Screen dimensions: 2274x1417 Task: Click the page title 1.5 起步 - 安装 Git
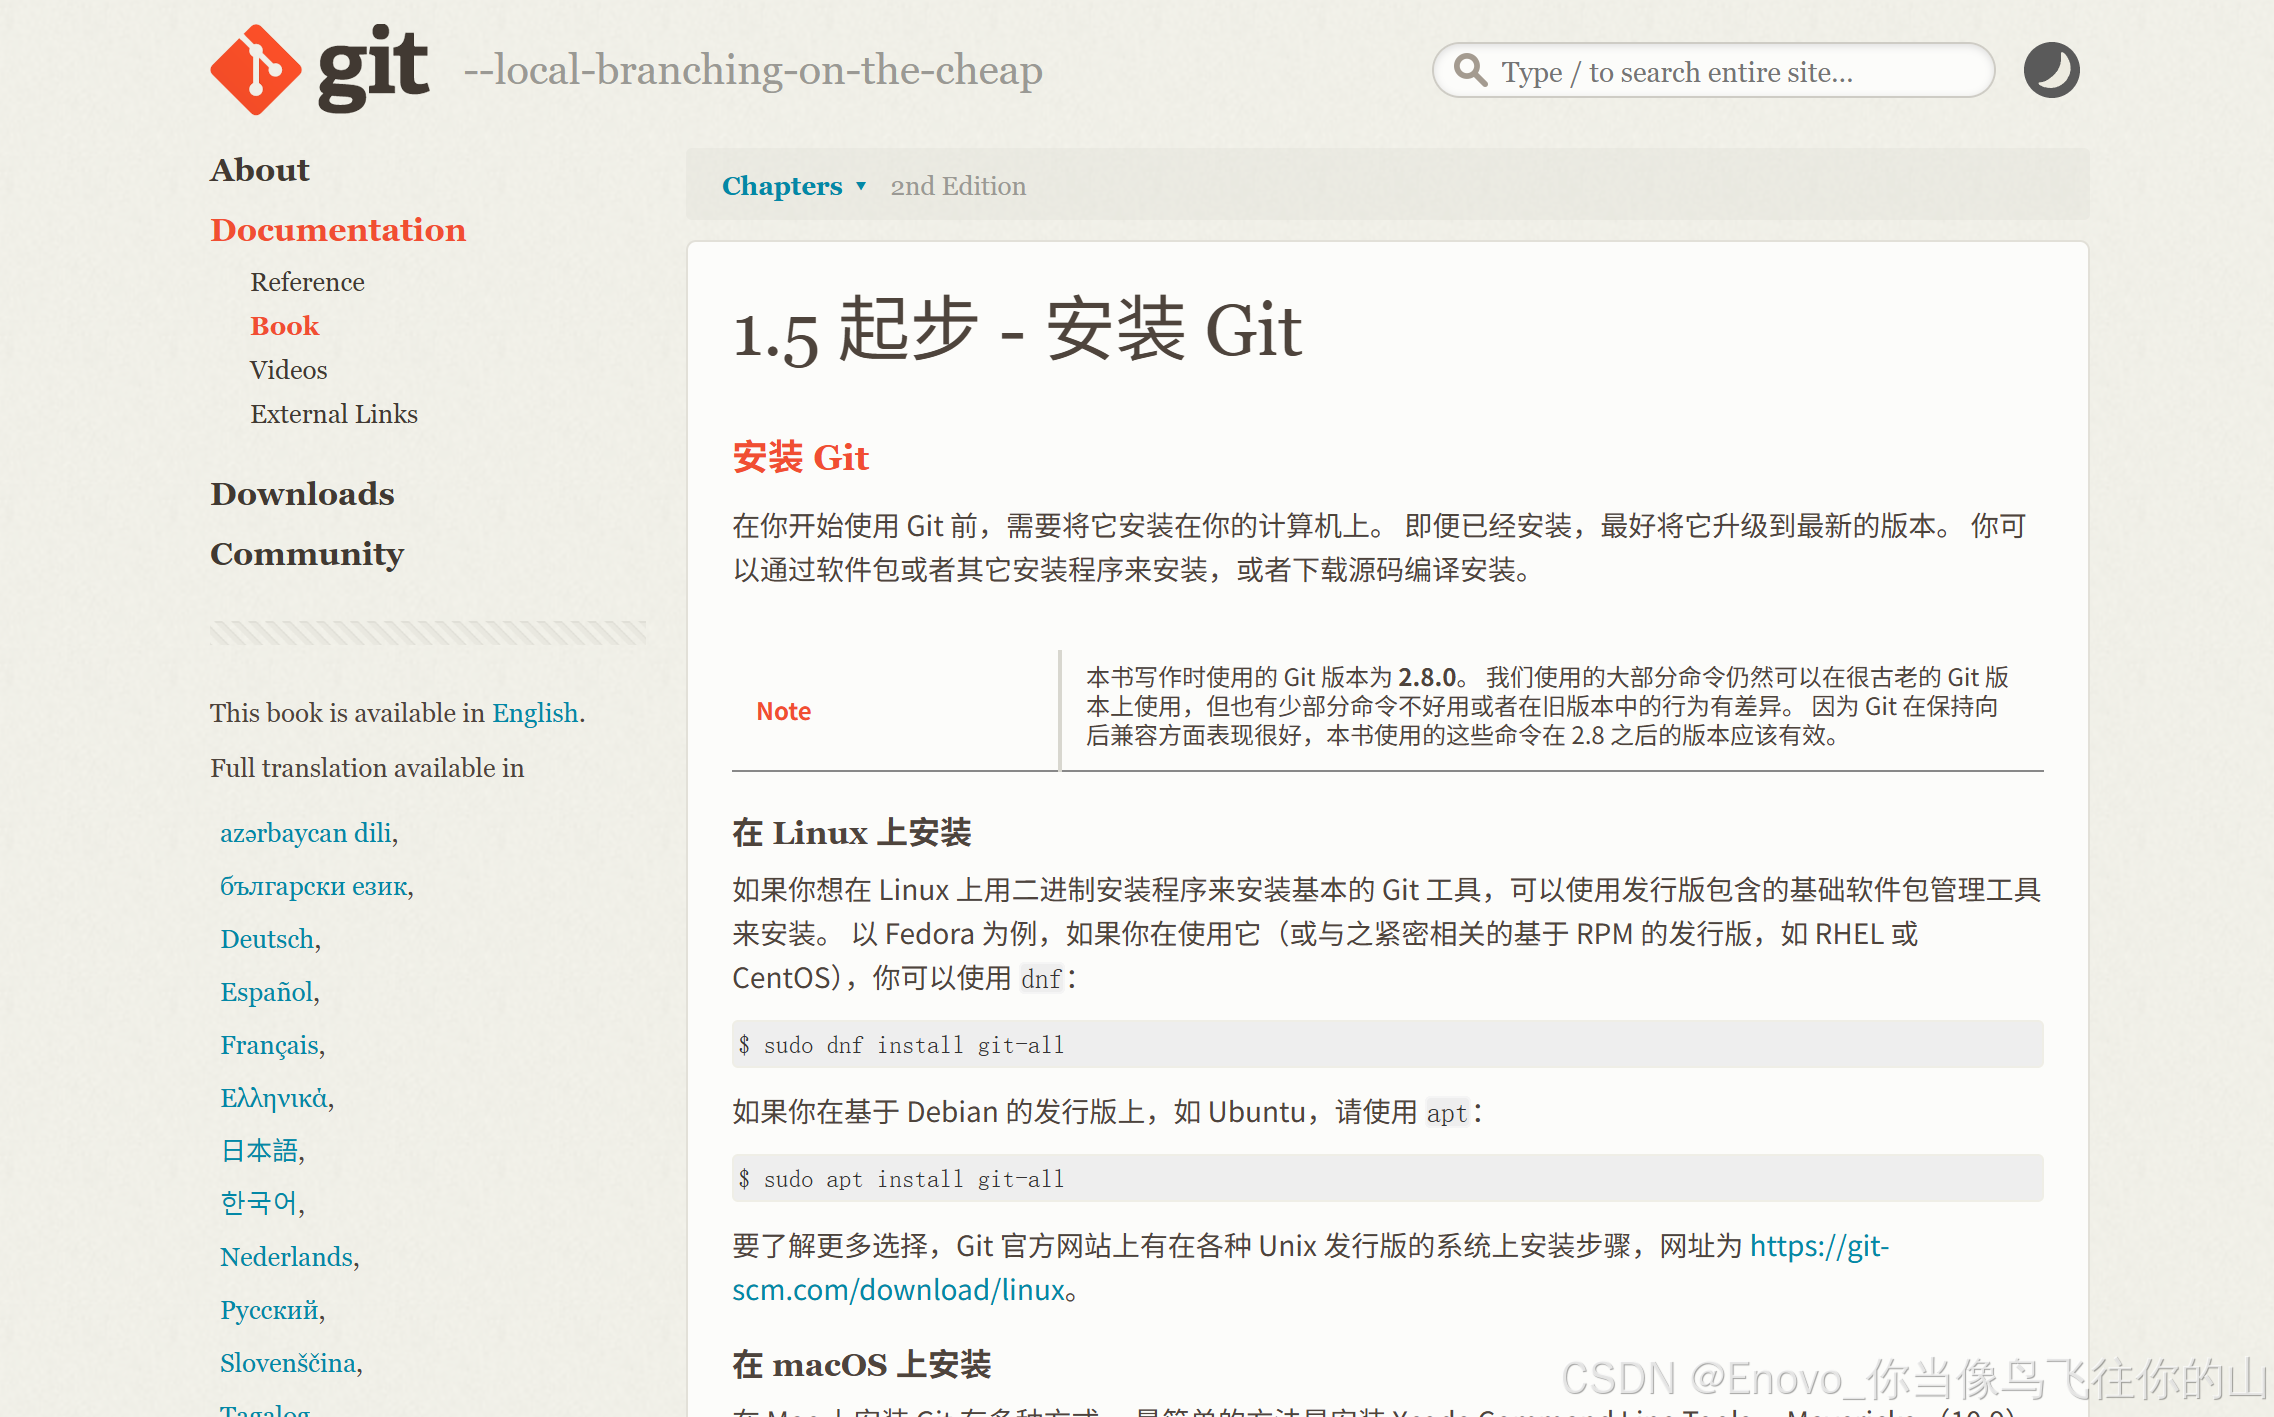1017,331
